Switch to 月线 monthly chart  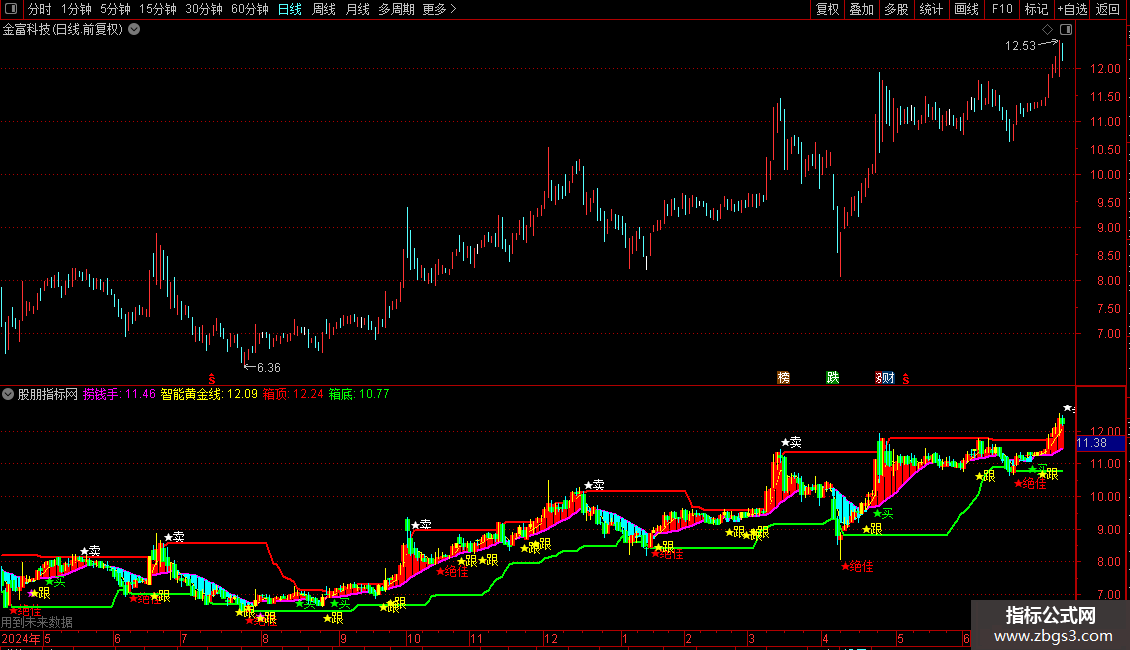click(358, 9)
